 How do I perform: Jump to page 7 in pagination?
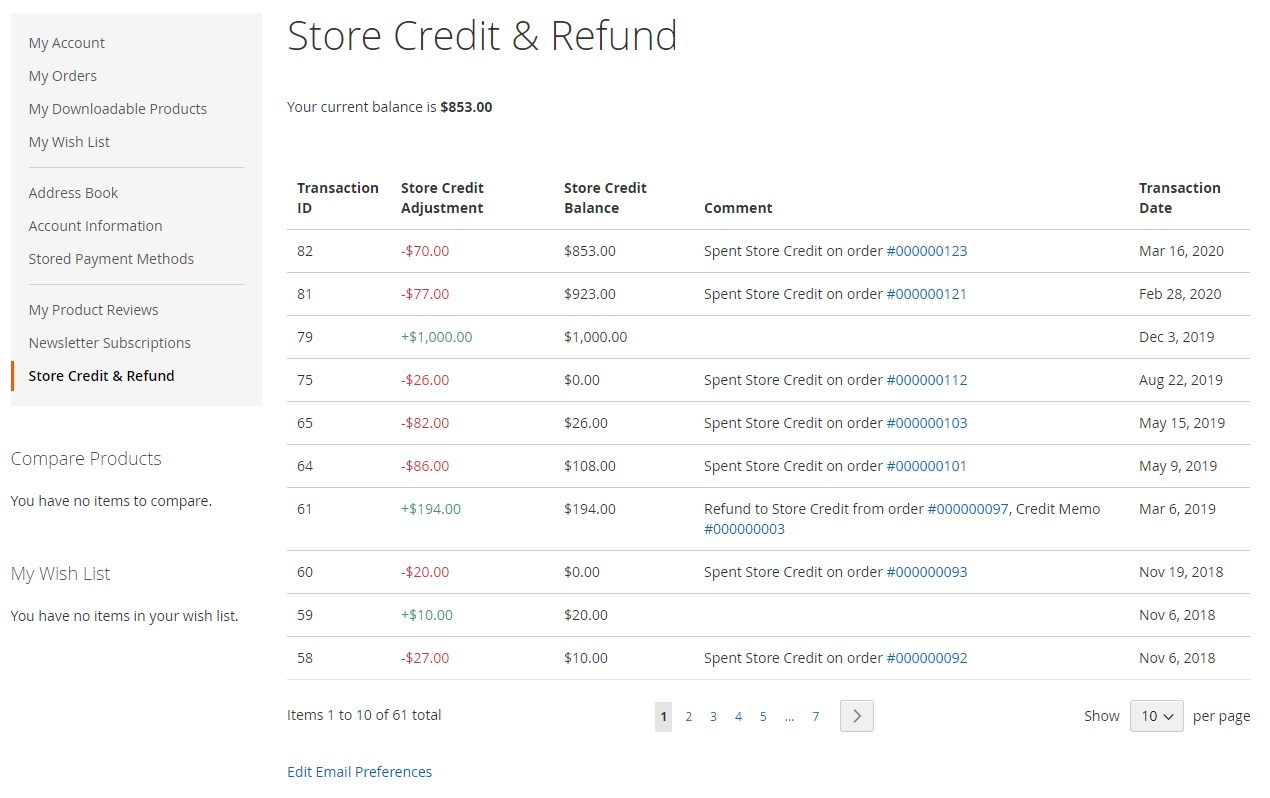[815, 717]
